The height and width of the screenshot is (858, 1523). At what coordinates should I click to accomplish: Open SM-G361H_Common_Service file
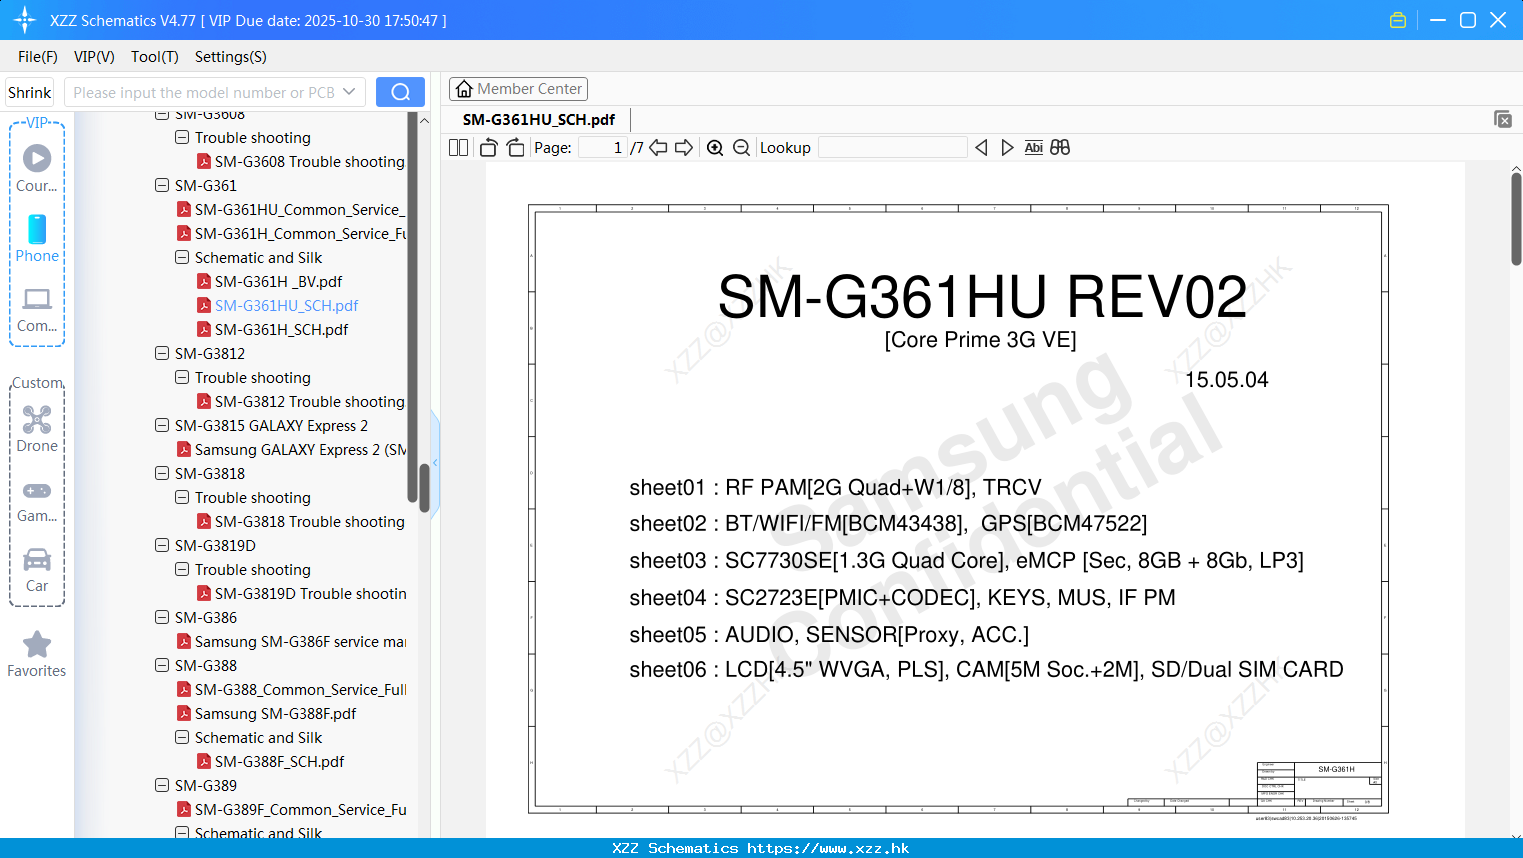click(291, 233)
